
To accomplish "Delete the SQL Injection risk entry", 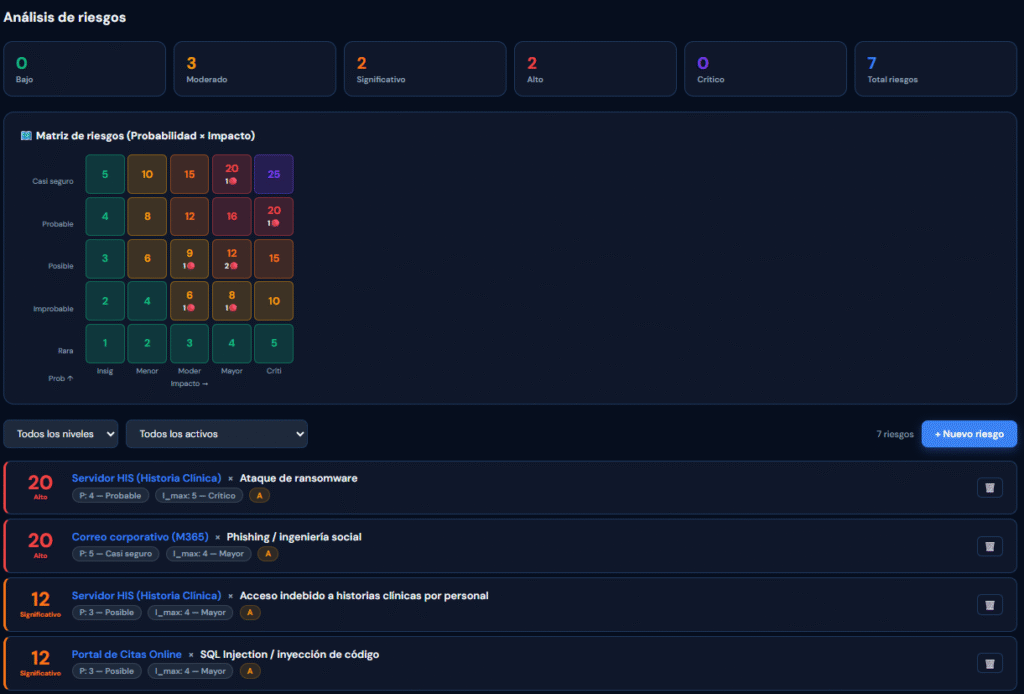I will tap(989, 664).
